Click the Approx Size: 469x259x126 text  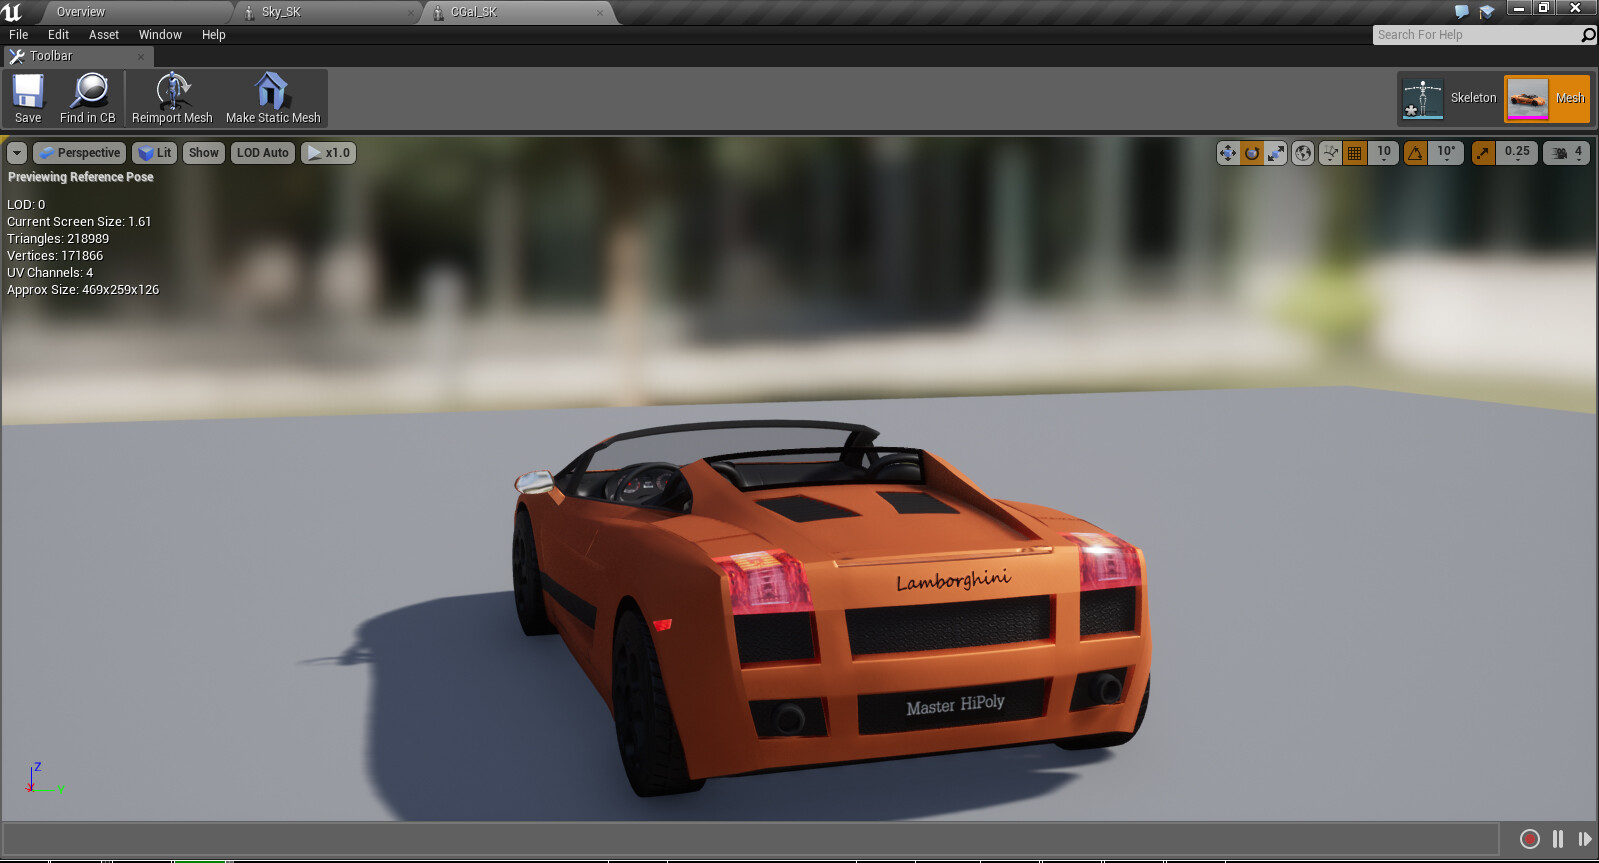pos(83,290)
